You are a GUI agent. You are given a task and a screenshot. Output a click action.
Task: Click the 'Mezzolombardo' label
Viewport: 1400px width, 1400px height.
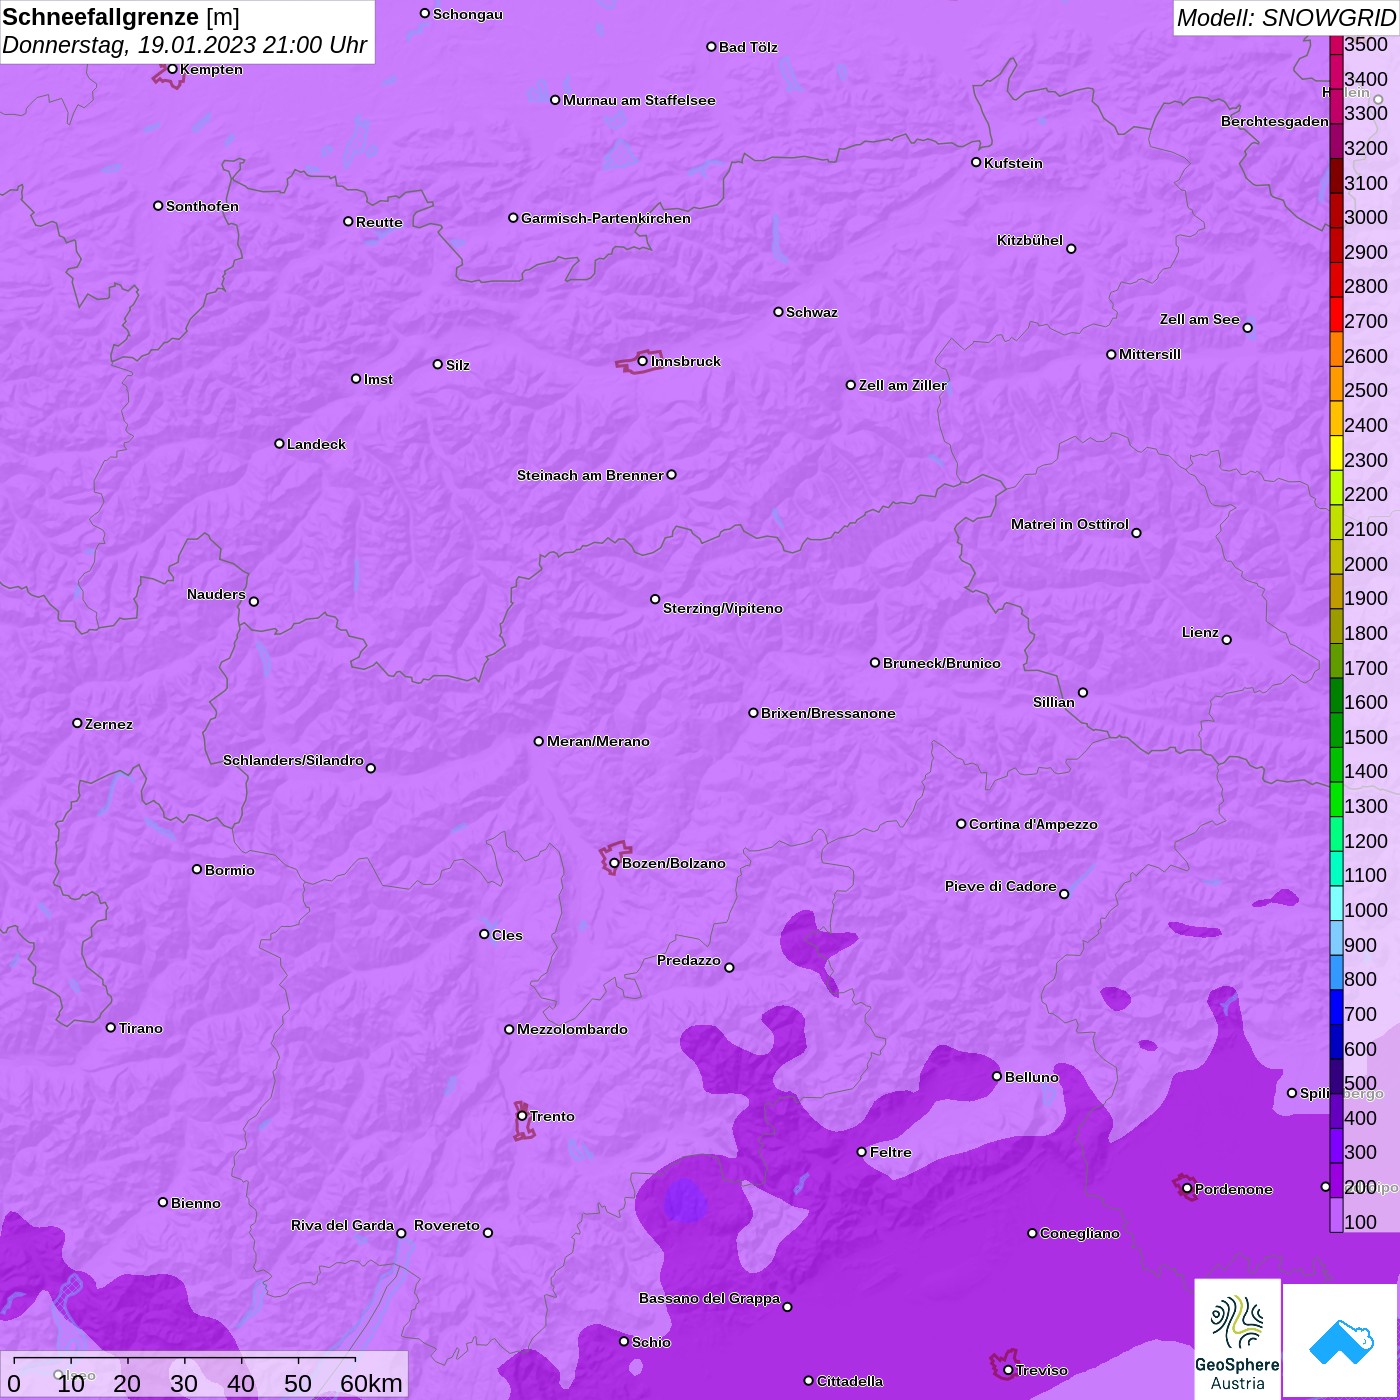click(572, 1029)
